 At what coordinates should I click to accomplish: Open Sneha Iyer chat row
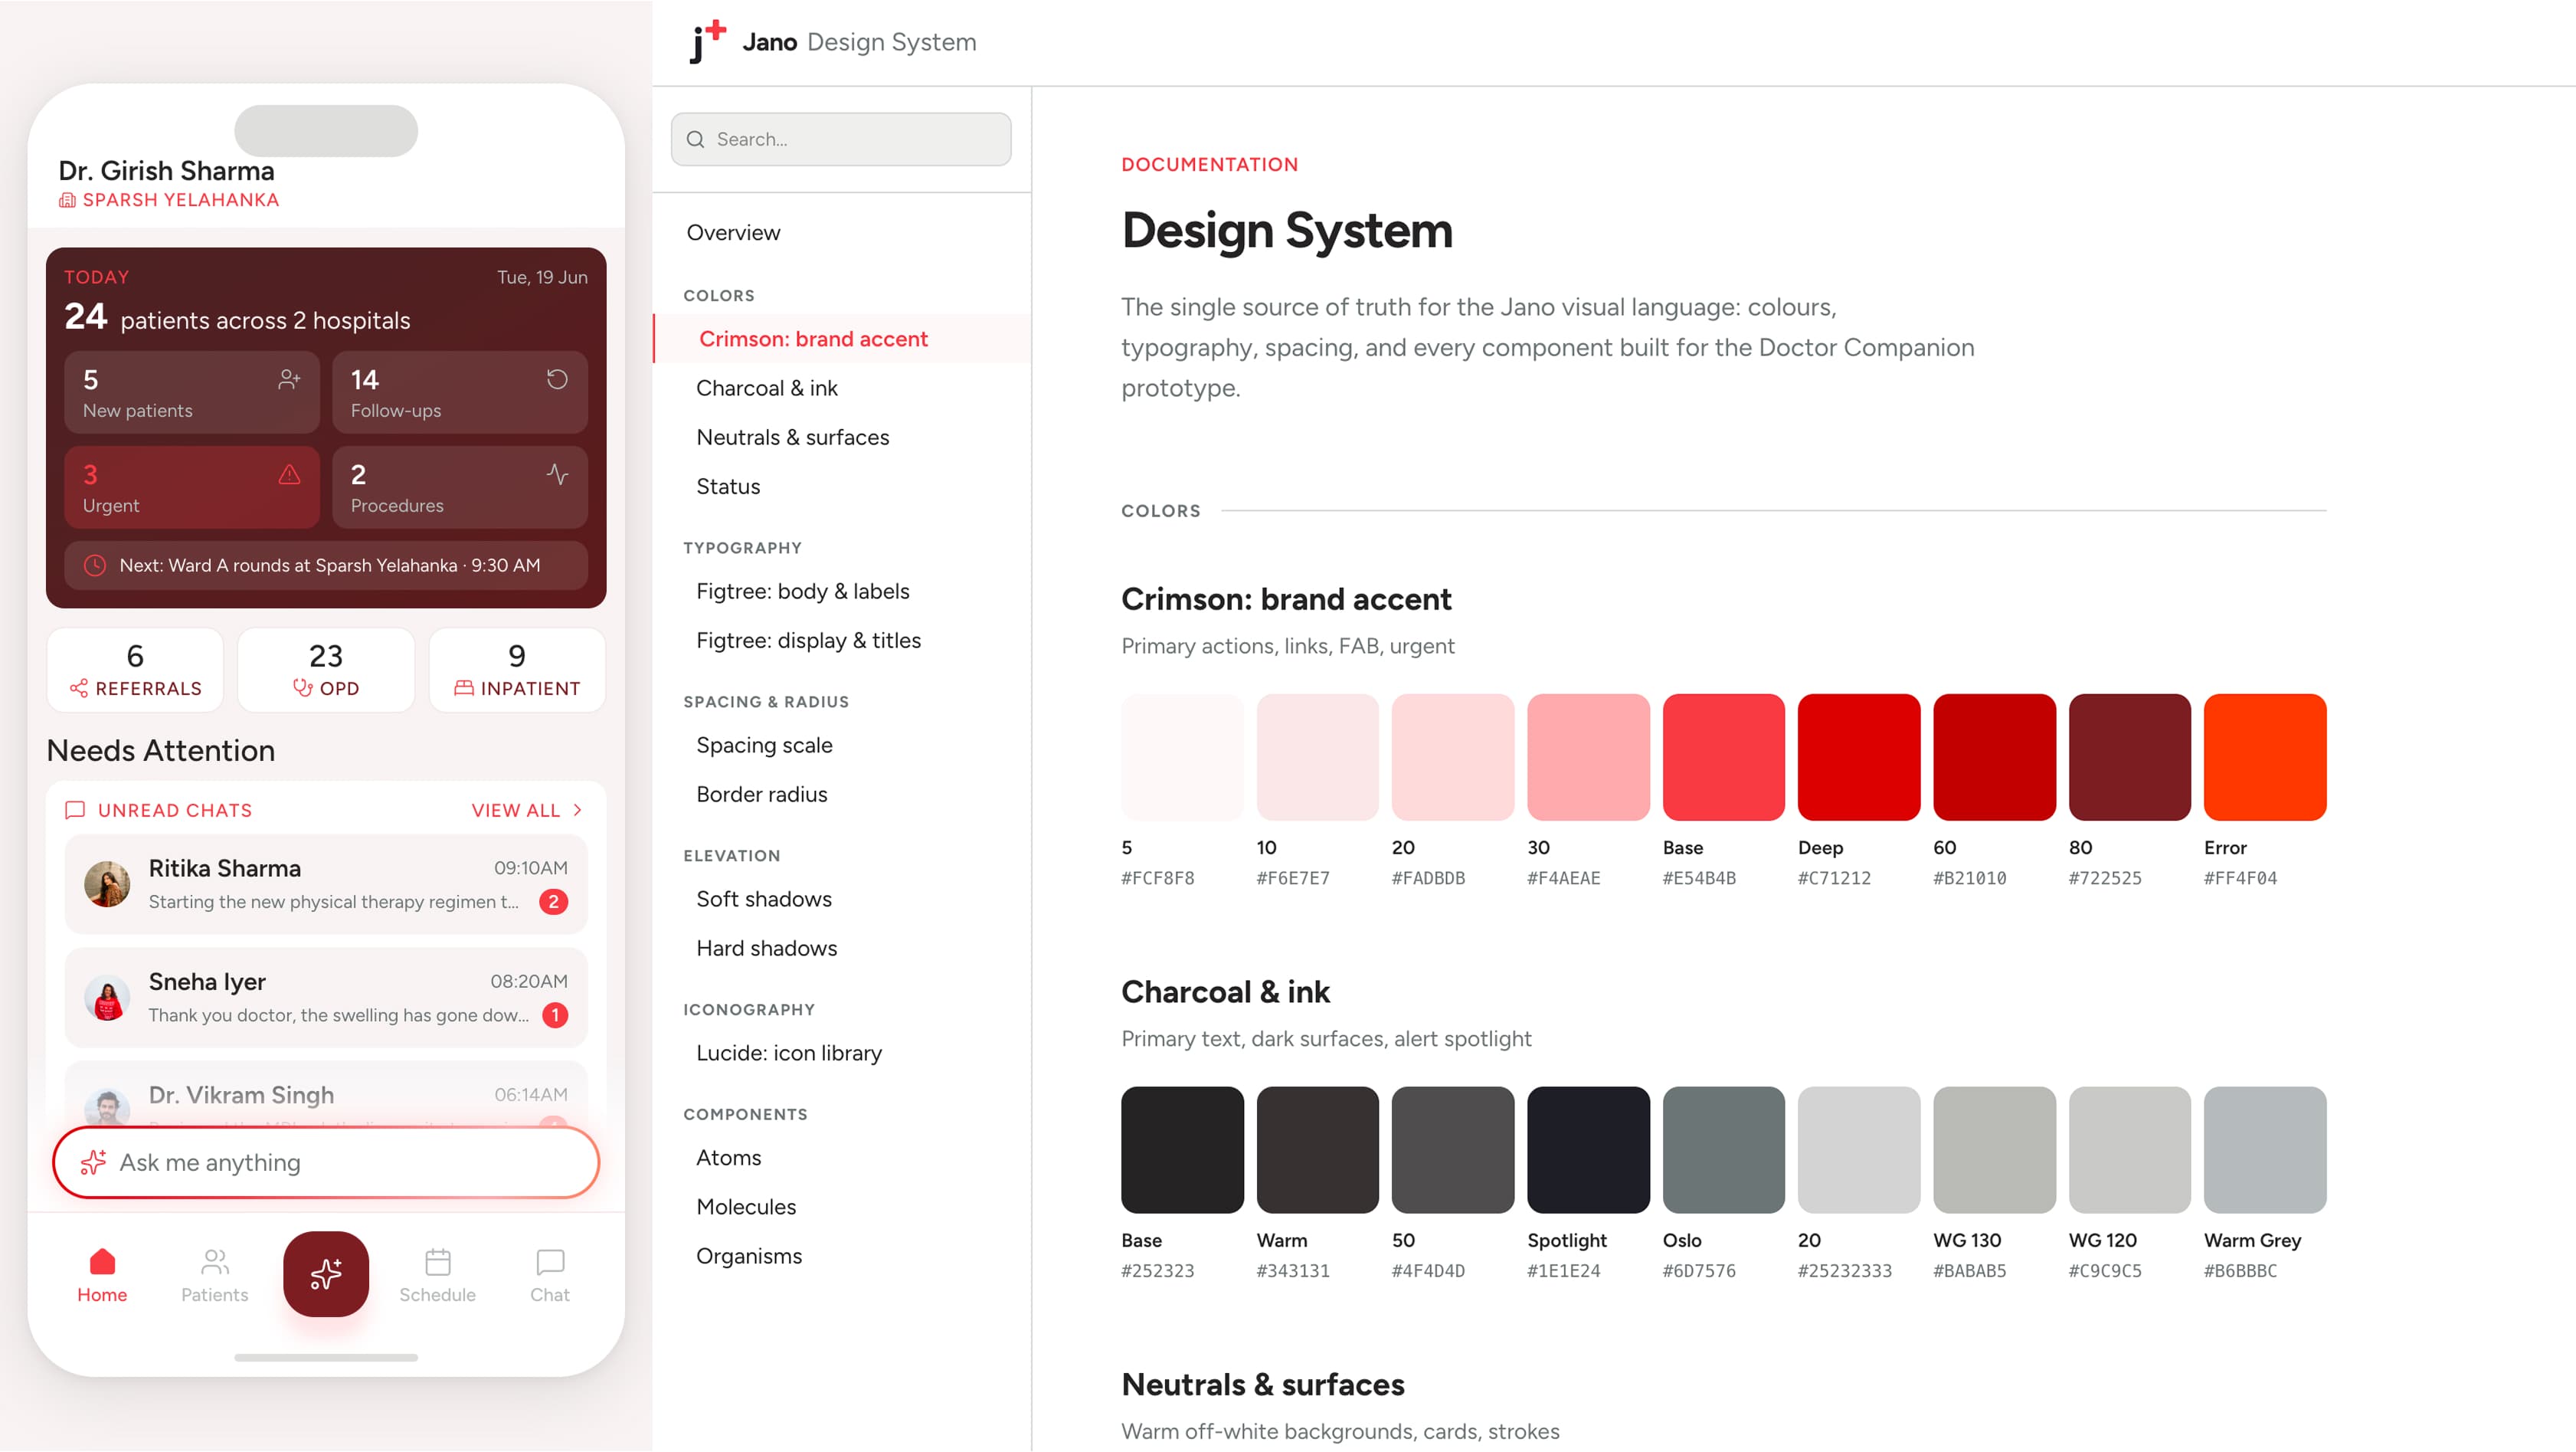(326, 998)
